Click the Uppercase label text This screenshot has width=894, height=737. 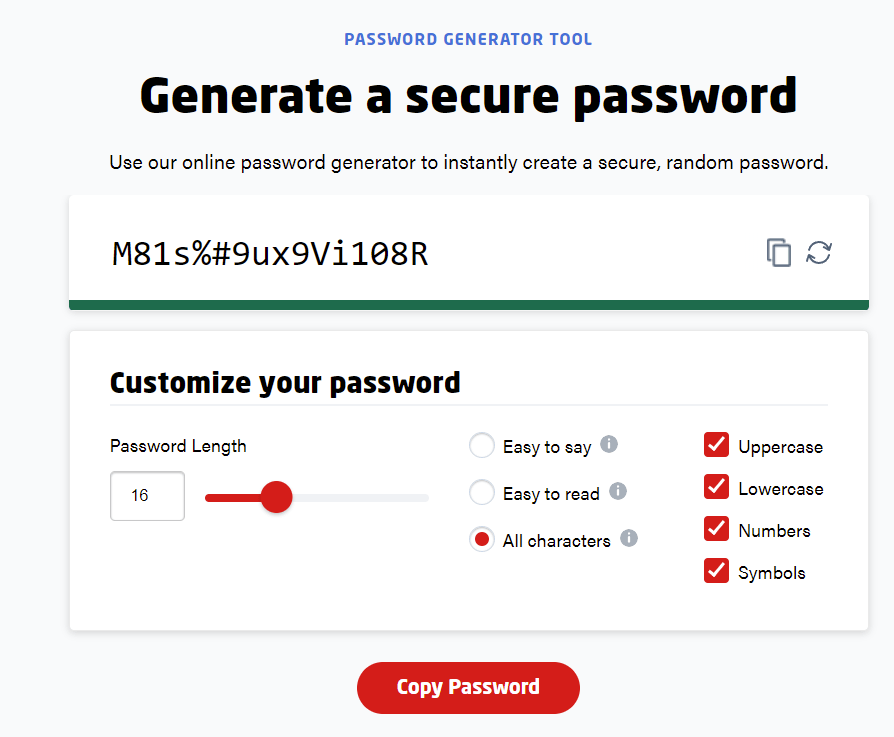tap(781, 447)
